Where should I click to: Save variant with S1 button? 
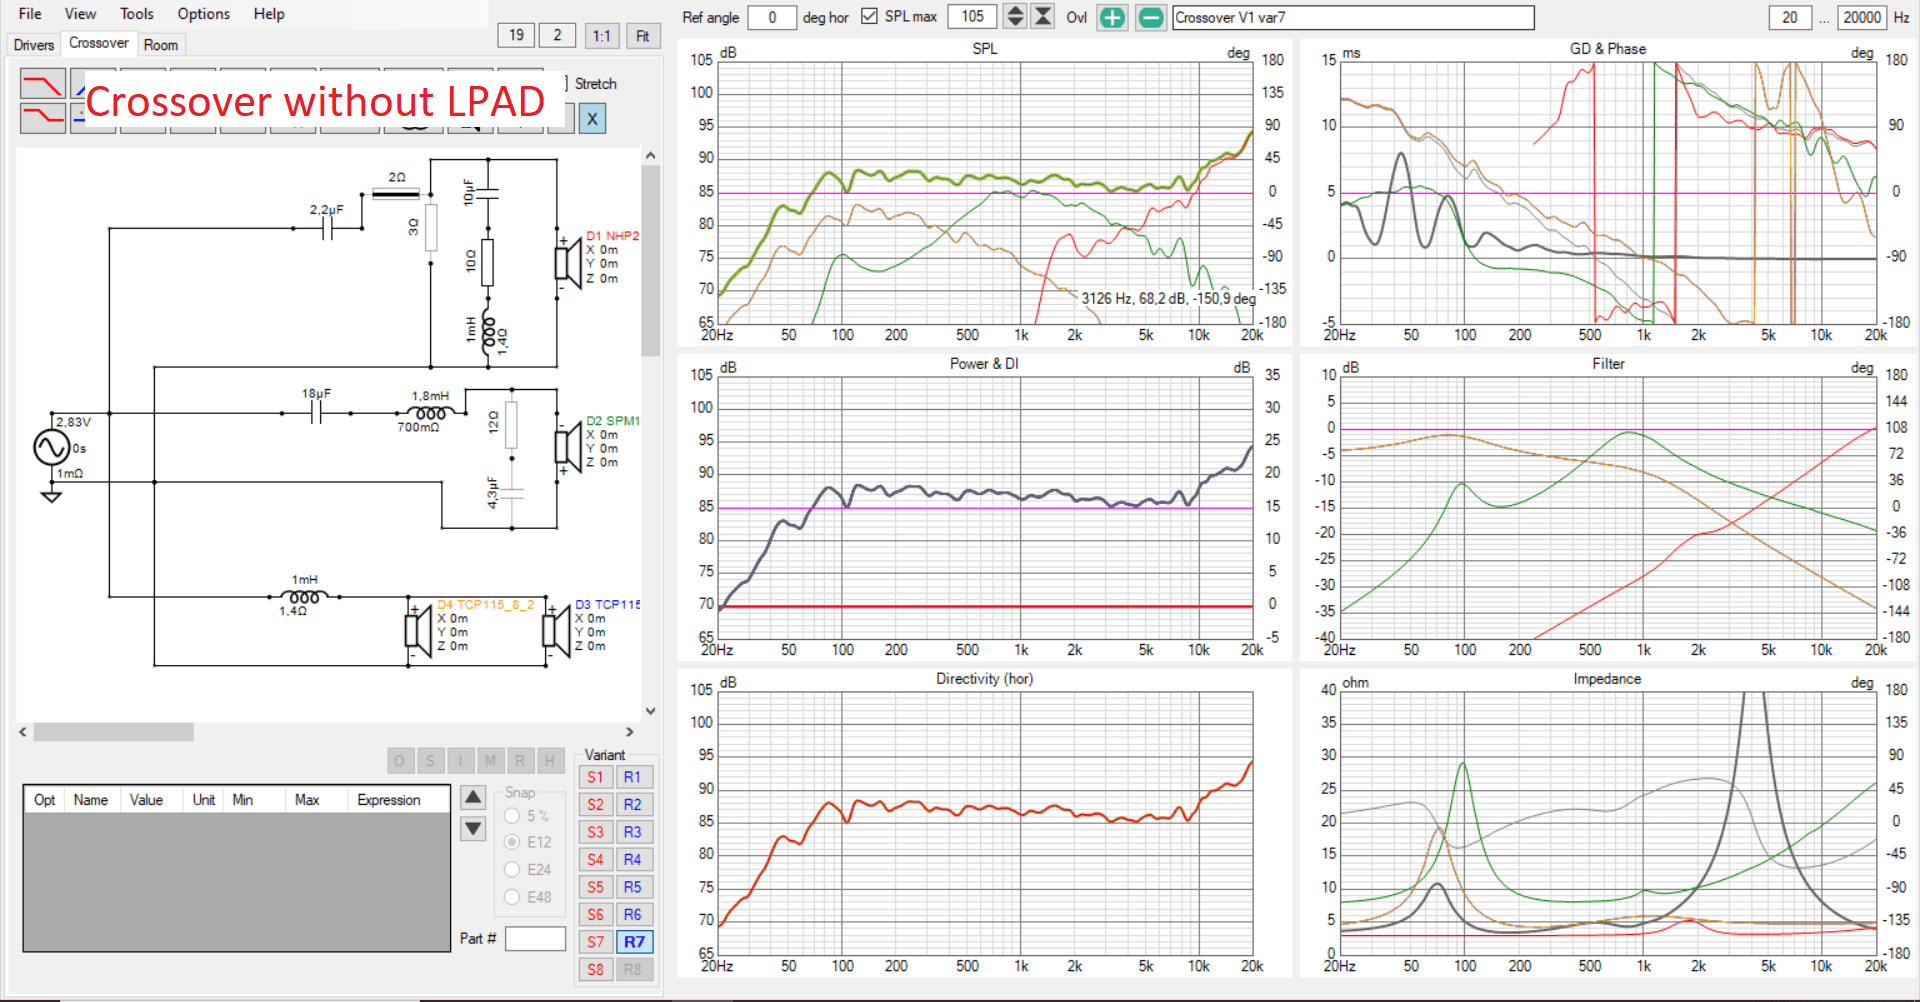tap(595, 777)
